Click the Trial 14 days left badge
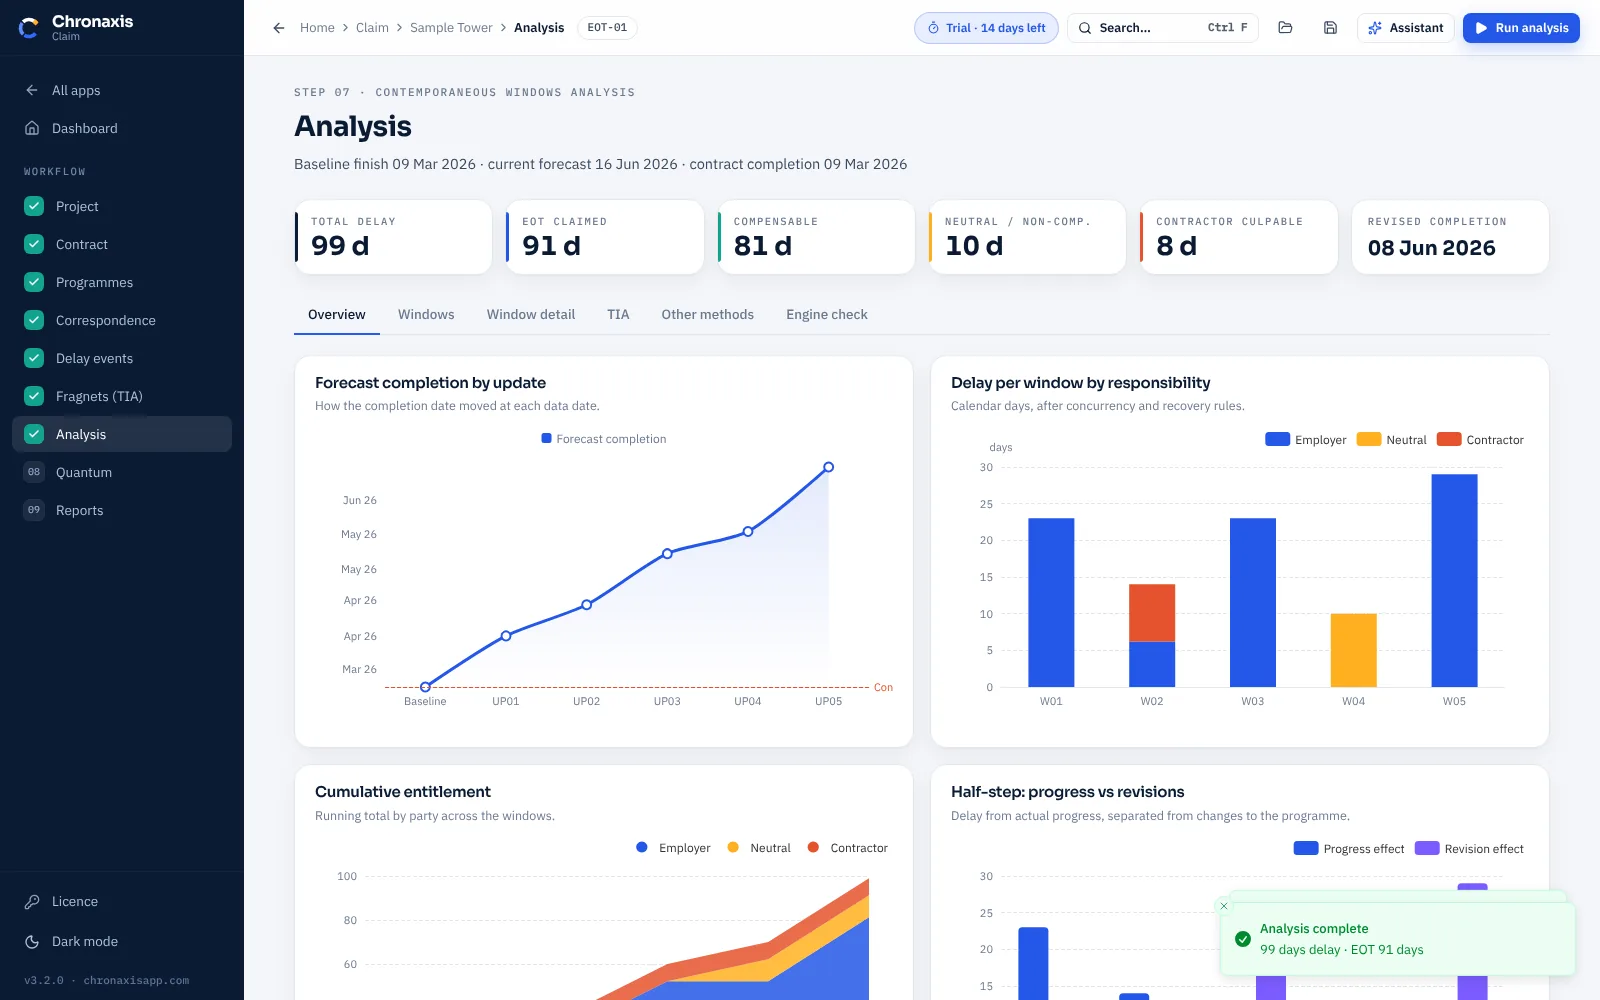Screen dimensions: 1600x1000 (x=986, y=28)
